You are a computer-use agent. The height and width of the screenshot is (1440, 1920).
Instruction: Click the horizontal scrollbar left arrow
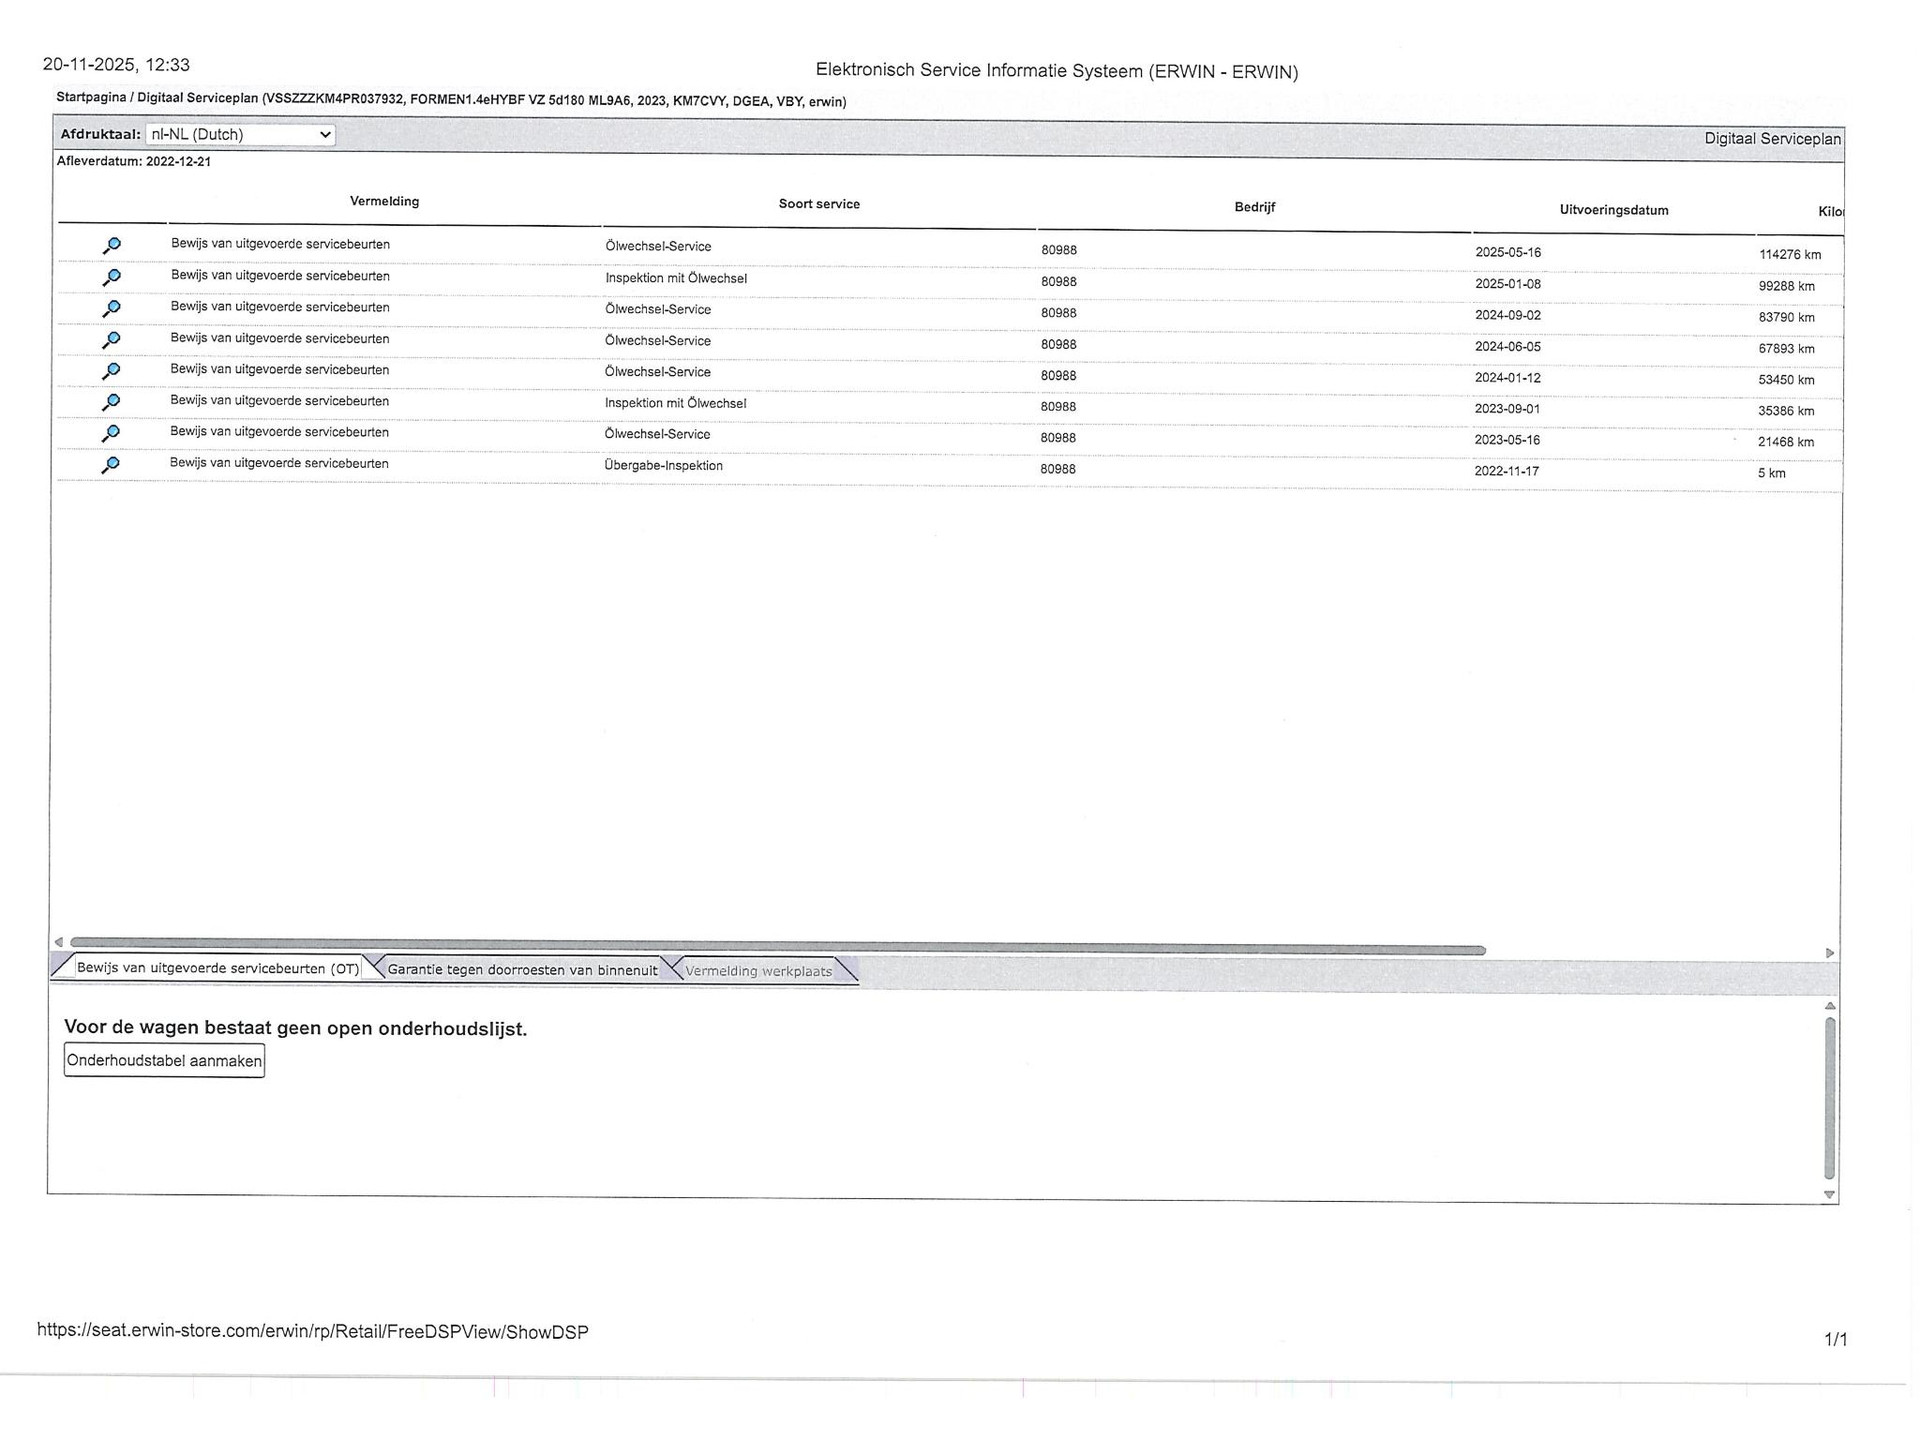[59, 942]
